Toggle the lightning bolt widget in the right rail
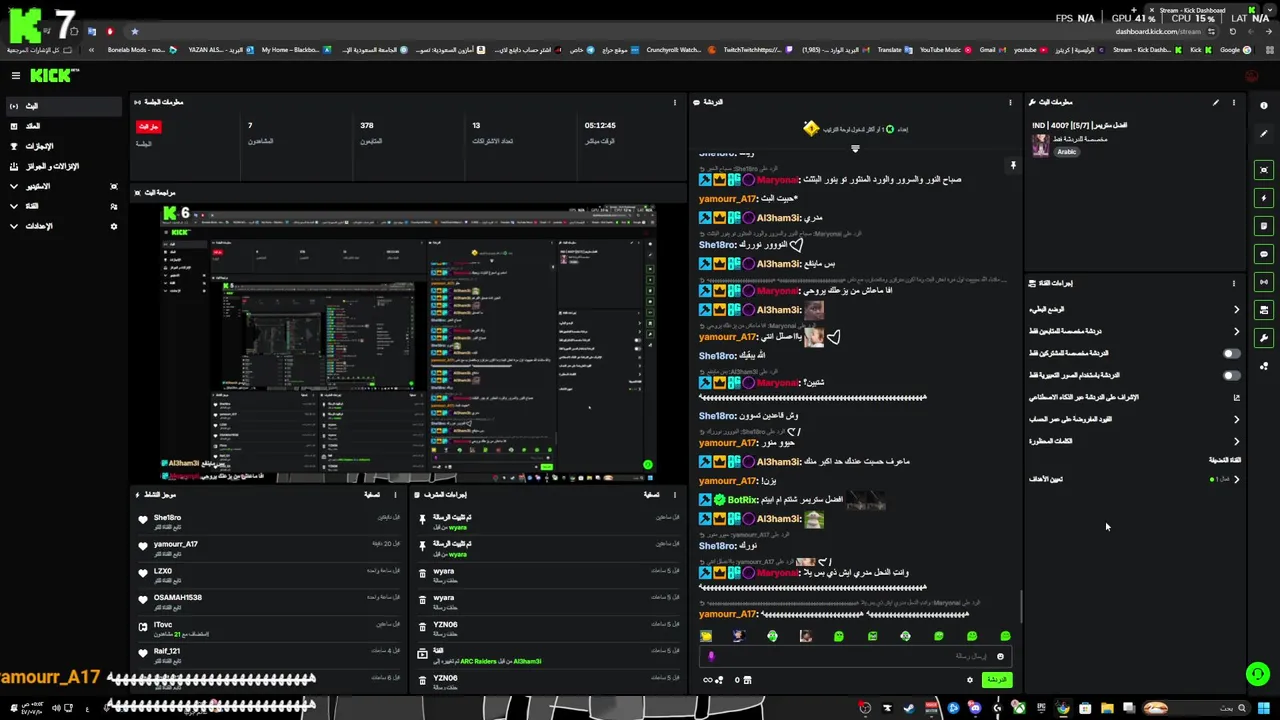 [1265, 198]
